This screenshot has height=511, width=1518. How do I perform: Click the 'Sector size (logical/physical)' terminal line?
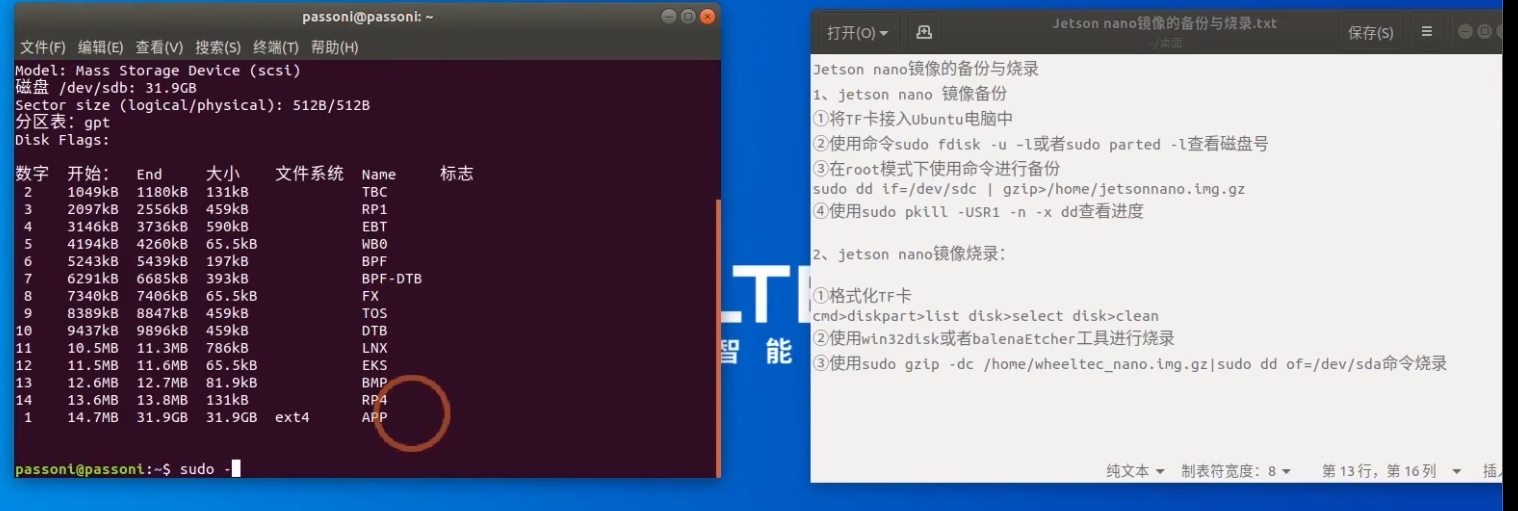(193, 105)
